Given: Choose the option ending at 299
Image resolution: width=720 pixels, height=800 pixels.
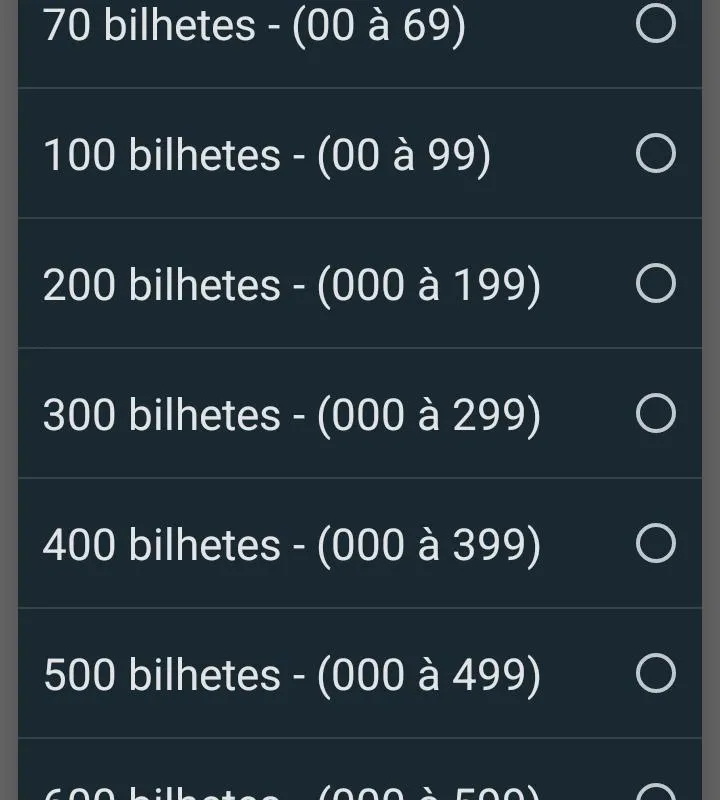Looking at the screenshot, I should (x=430, y=416).
